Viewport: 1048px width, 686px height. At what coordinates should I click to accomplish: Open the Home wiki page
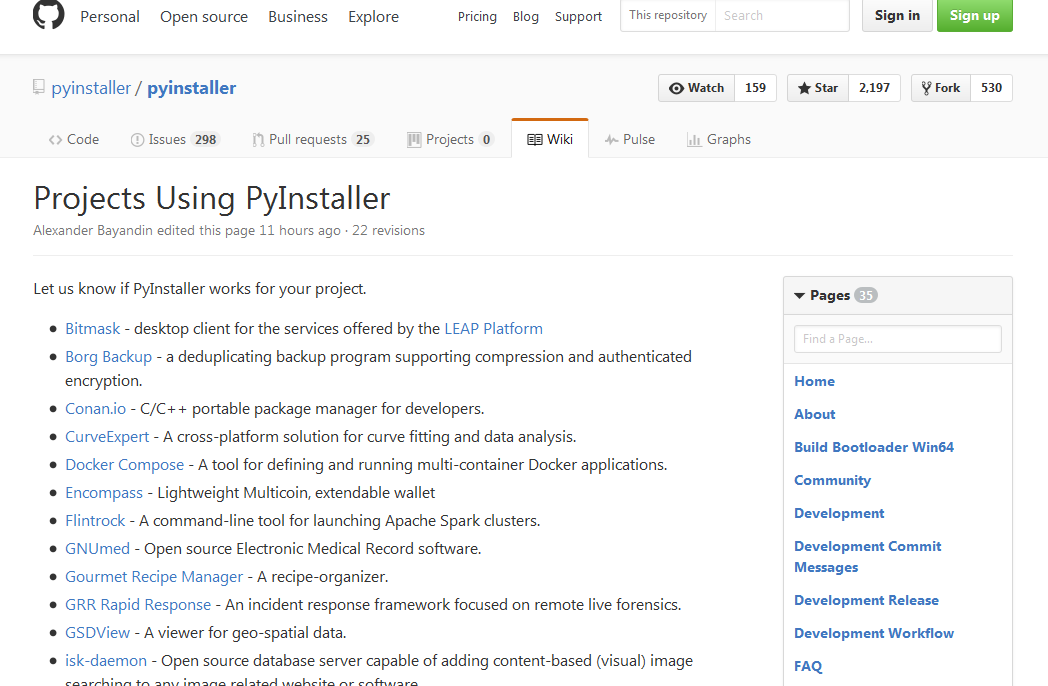pyautogui.click(x=814, y=381)
